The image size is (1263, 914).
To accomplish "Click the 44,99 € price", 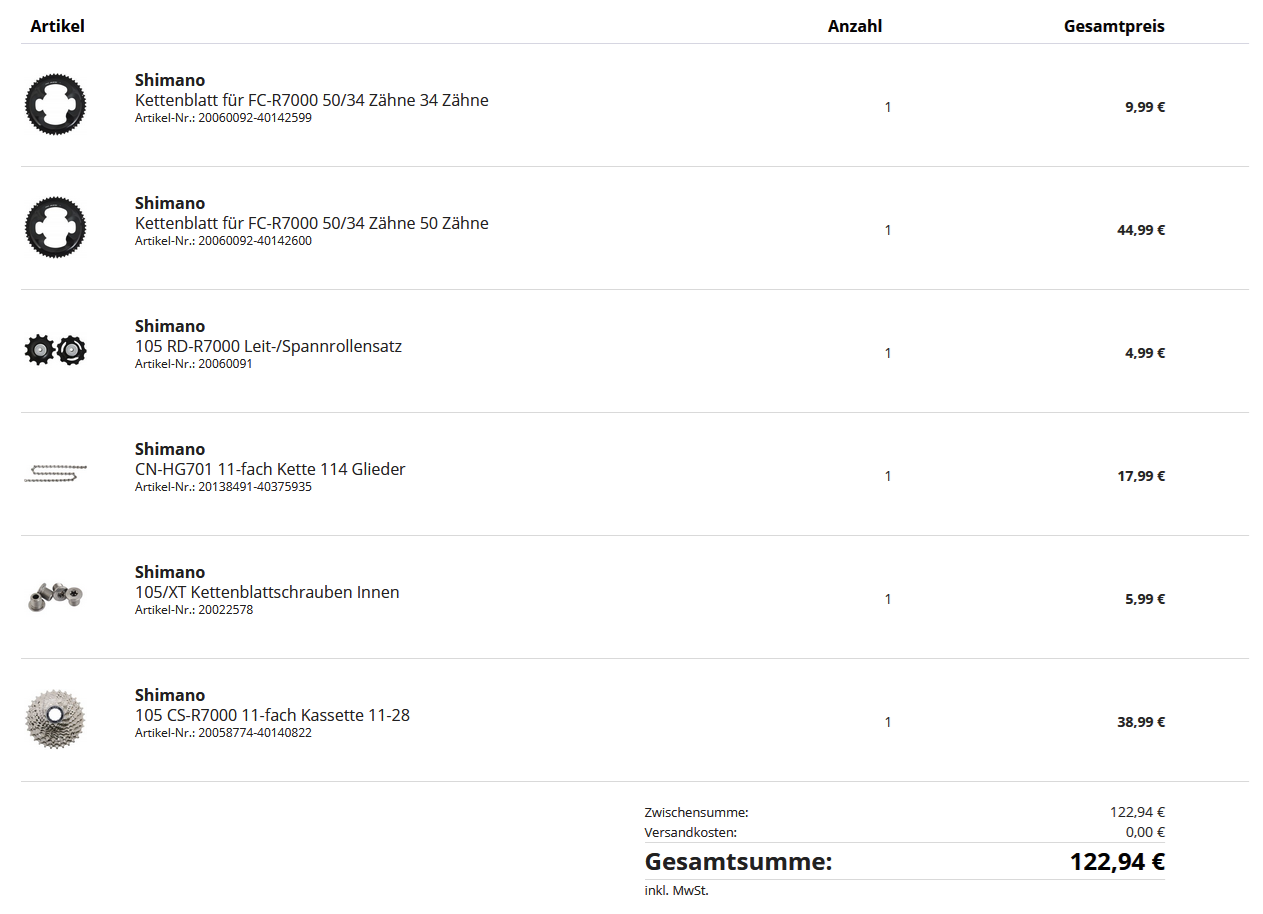I will click(x=1141, y=230).
